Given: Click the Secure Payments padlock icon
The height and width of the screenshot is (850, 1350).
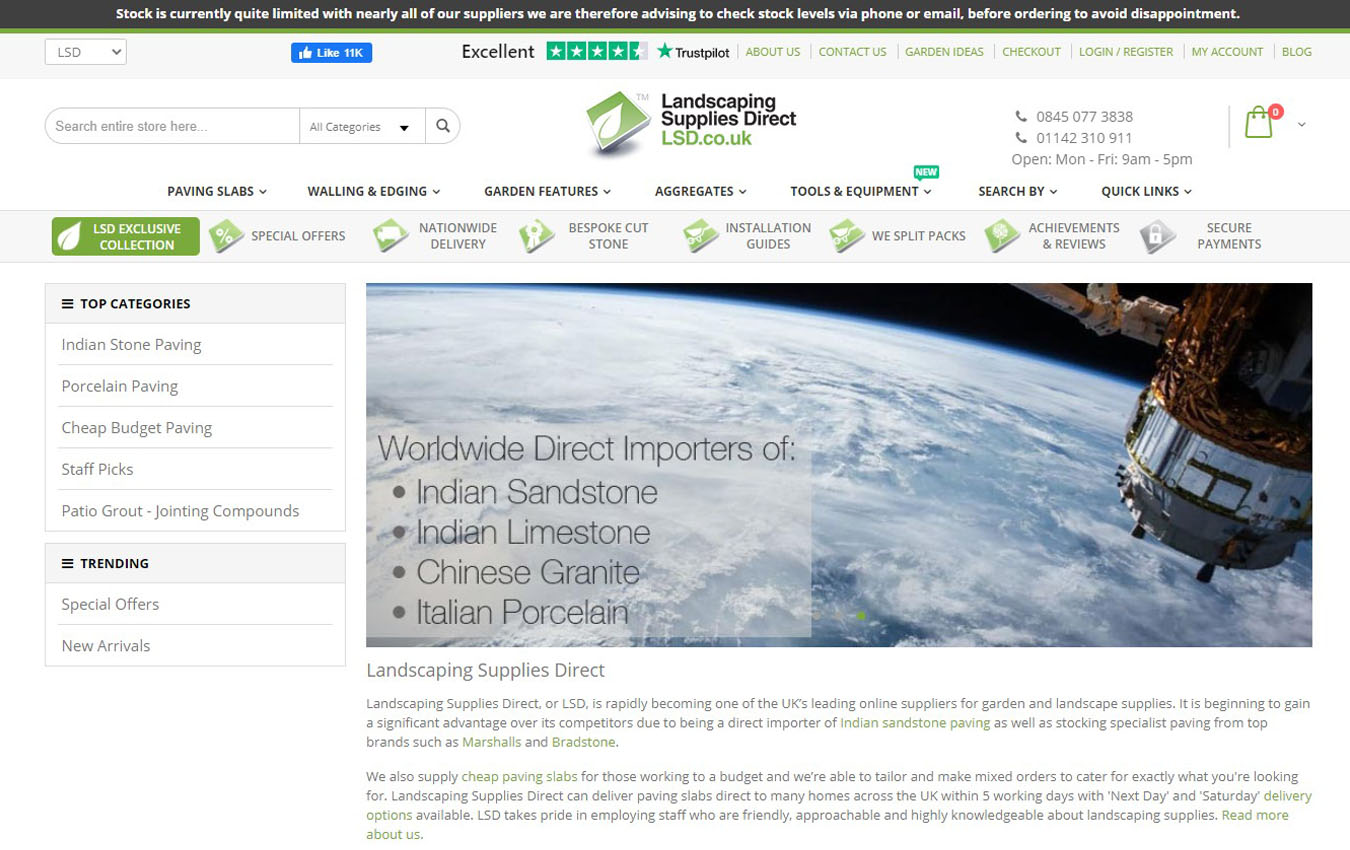Looking at the screenshot, I should [x=1157, y=236].
